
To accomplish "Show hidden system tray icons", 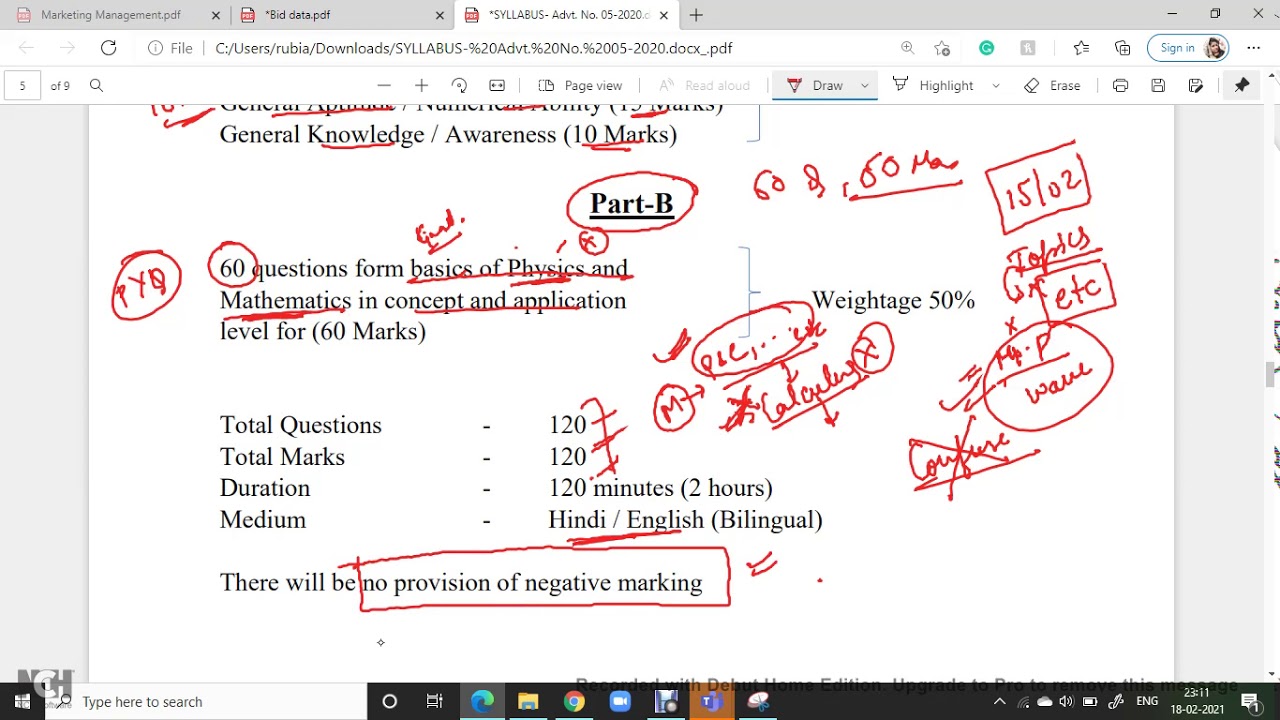I will tap(999, 701).
